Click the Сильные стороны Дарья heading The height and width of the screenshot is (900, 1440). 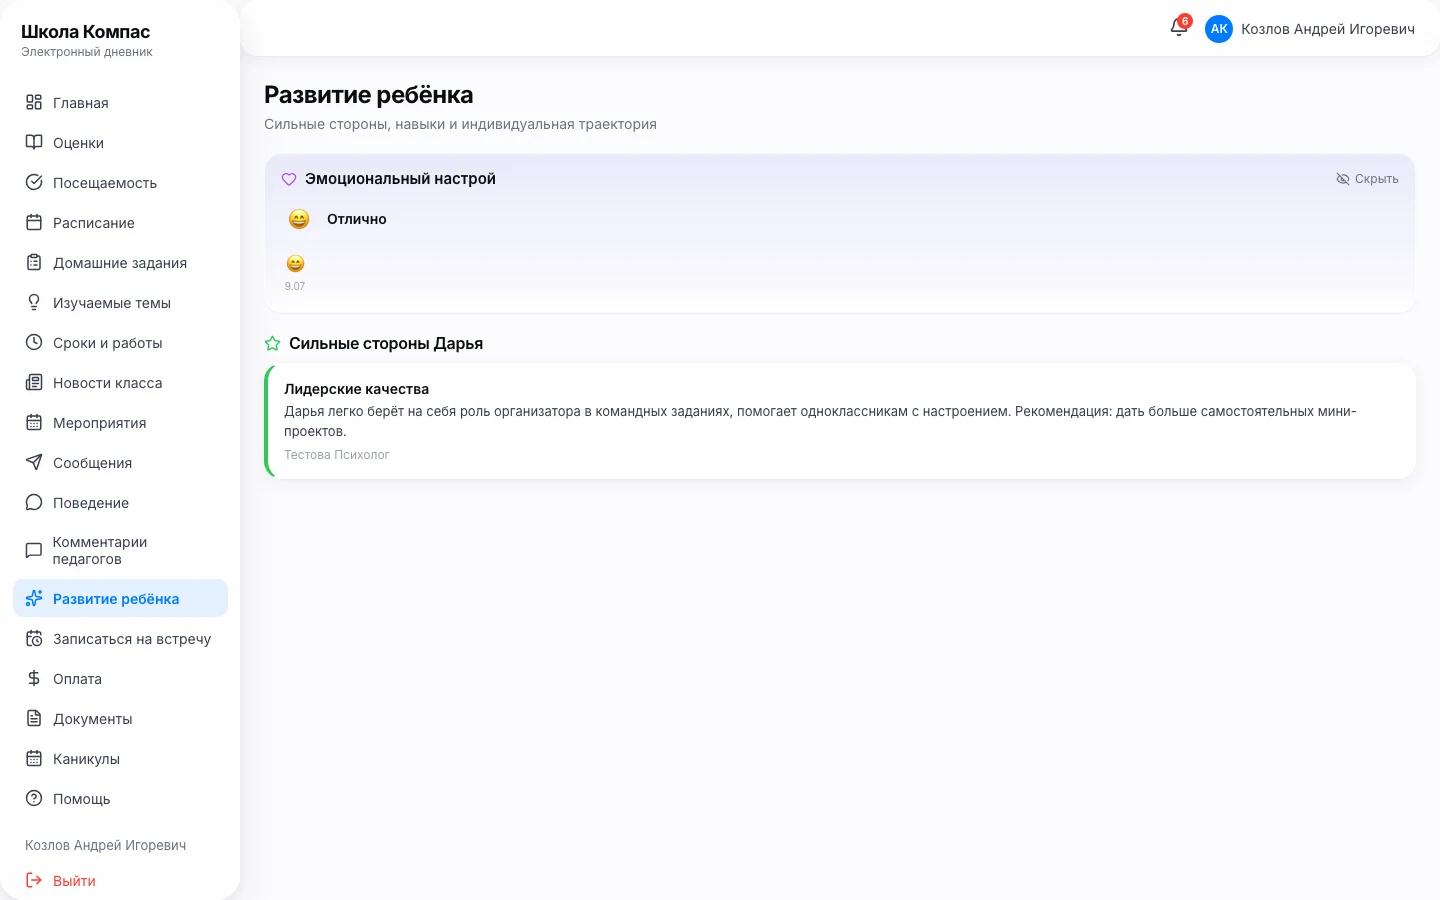[386, 343]
